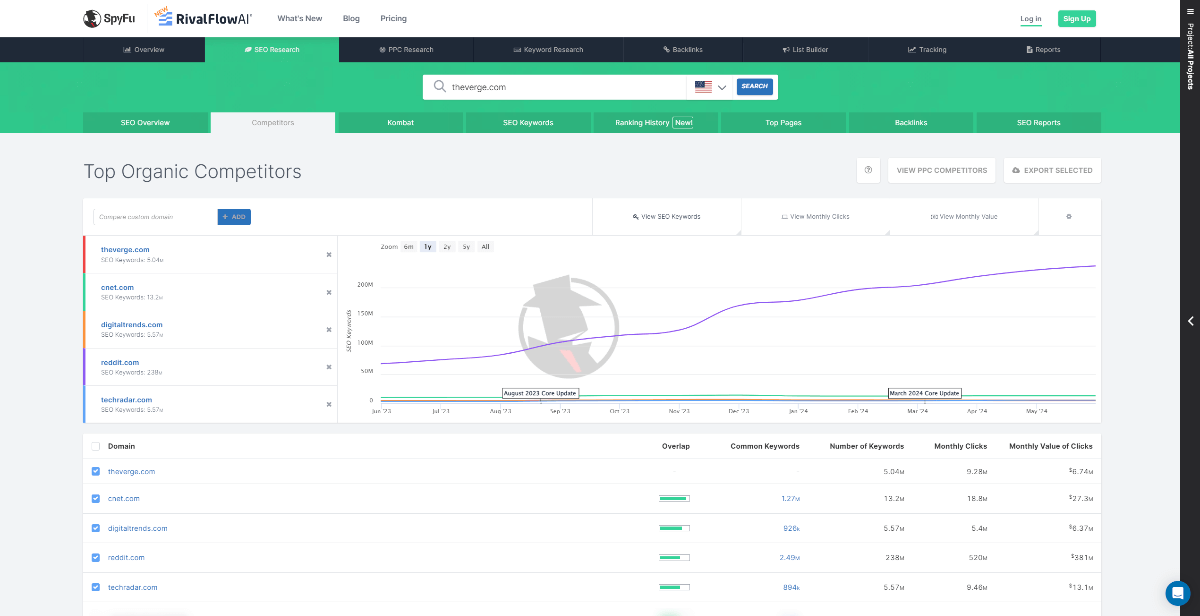Click the August 2023 Core Update marker
Viewport: 1200px width, 616px height.
click(x=540, y=393)
